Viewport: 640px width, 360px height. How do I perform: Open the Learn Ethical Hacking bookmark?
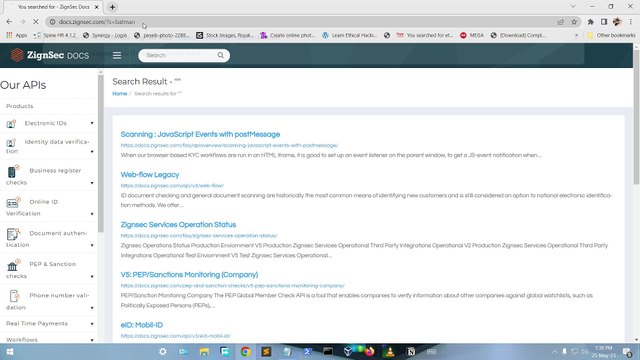point(349,36)
